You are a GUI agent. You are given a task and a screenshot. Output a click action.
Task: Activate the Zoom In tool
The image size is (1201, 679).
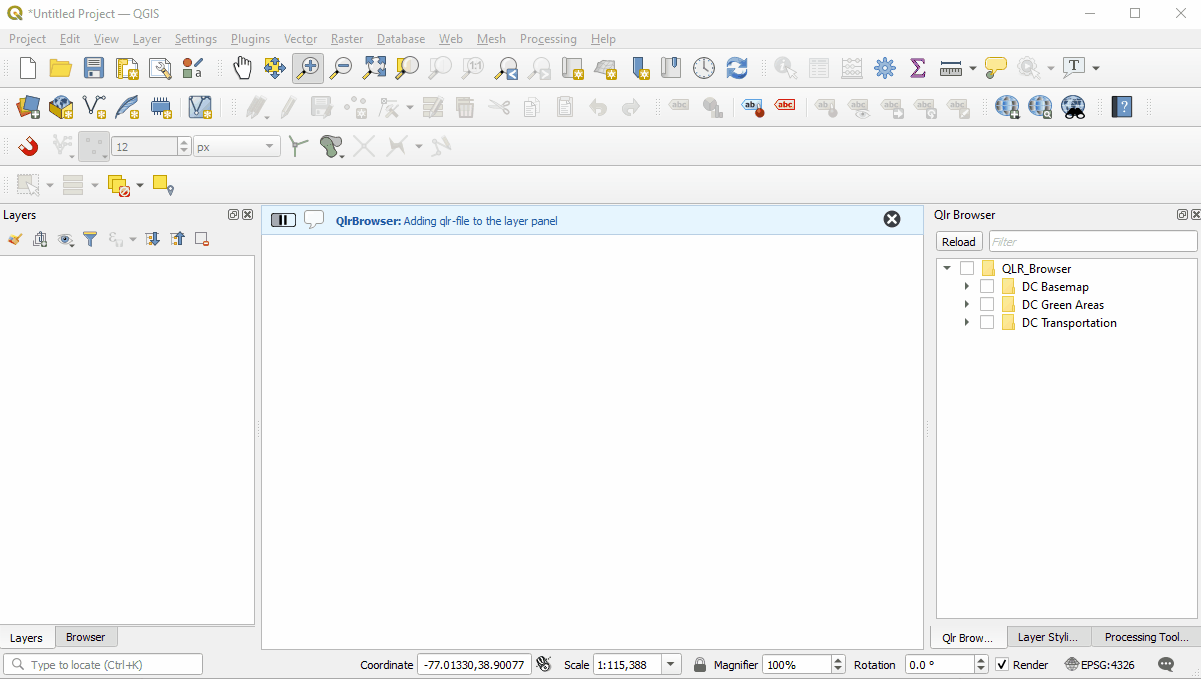click(307, 68)
